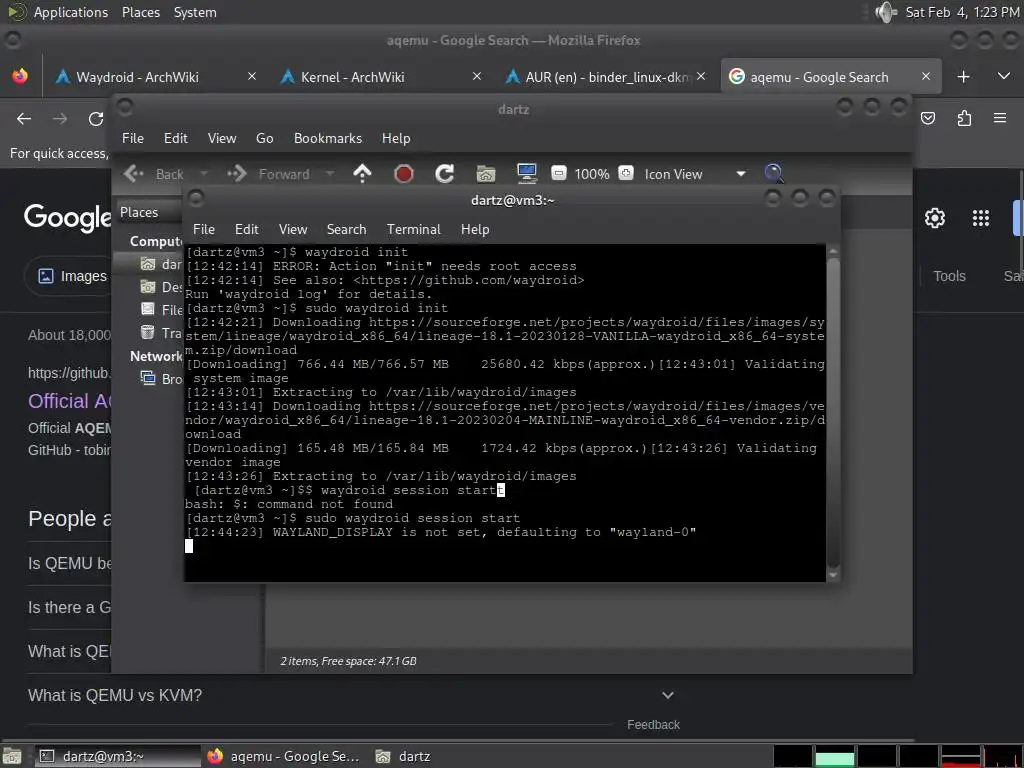Image resolution: width=1024 pixels, height=768 pixels.
Task: Open View menu in dartz file manager
Action: (222, 138)
